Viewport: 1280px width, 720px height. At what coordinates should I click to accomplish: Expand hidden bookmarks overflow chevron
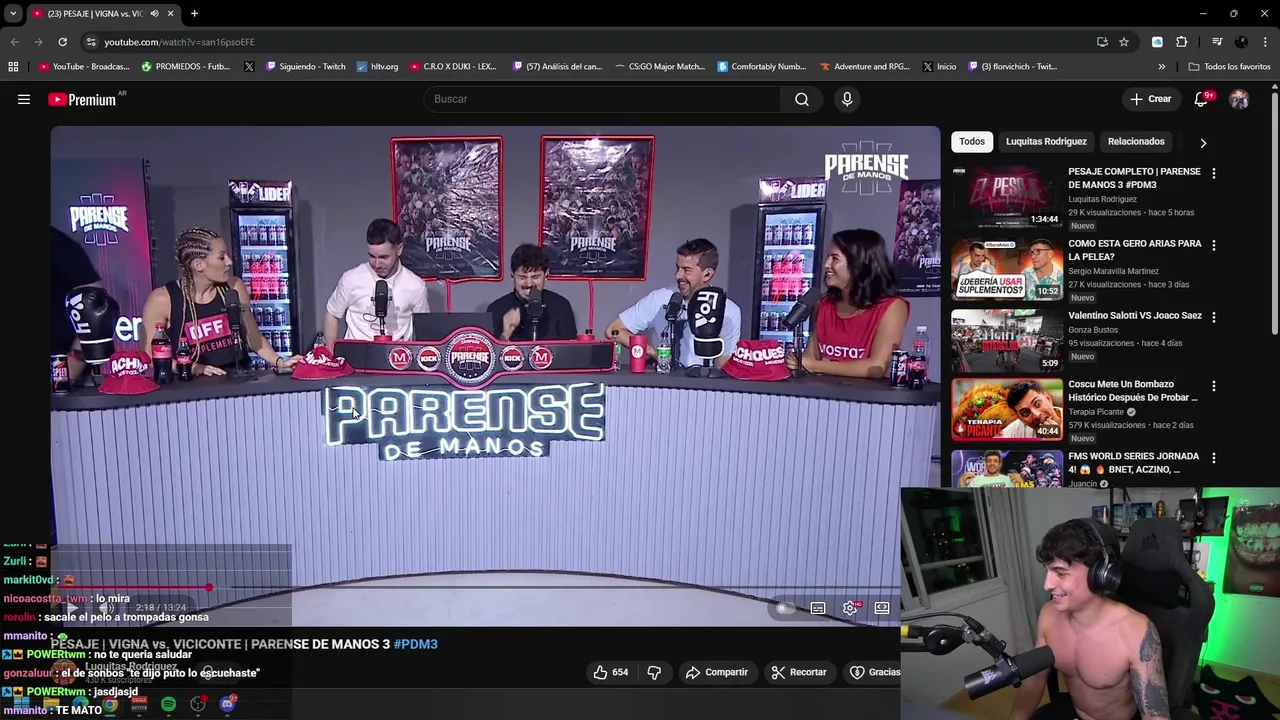click(1161, 67)
